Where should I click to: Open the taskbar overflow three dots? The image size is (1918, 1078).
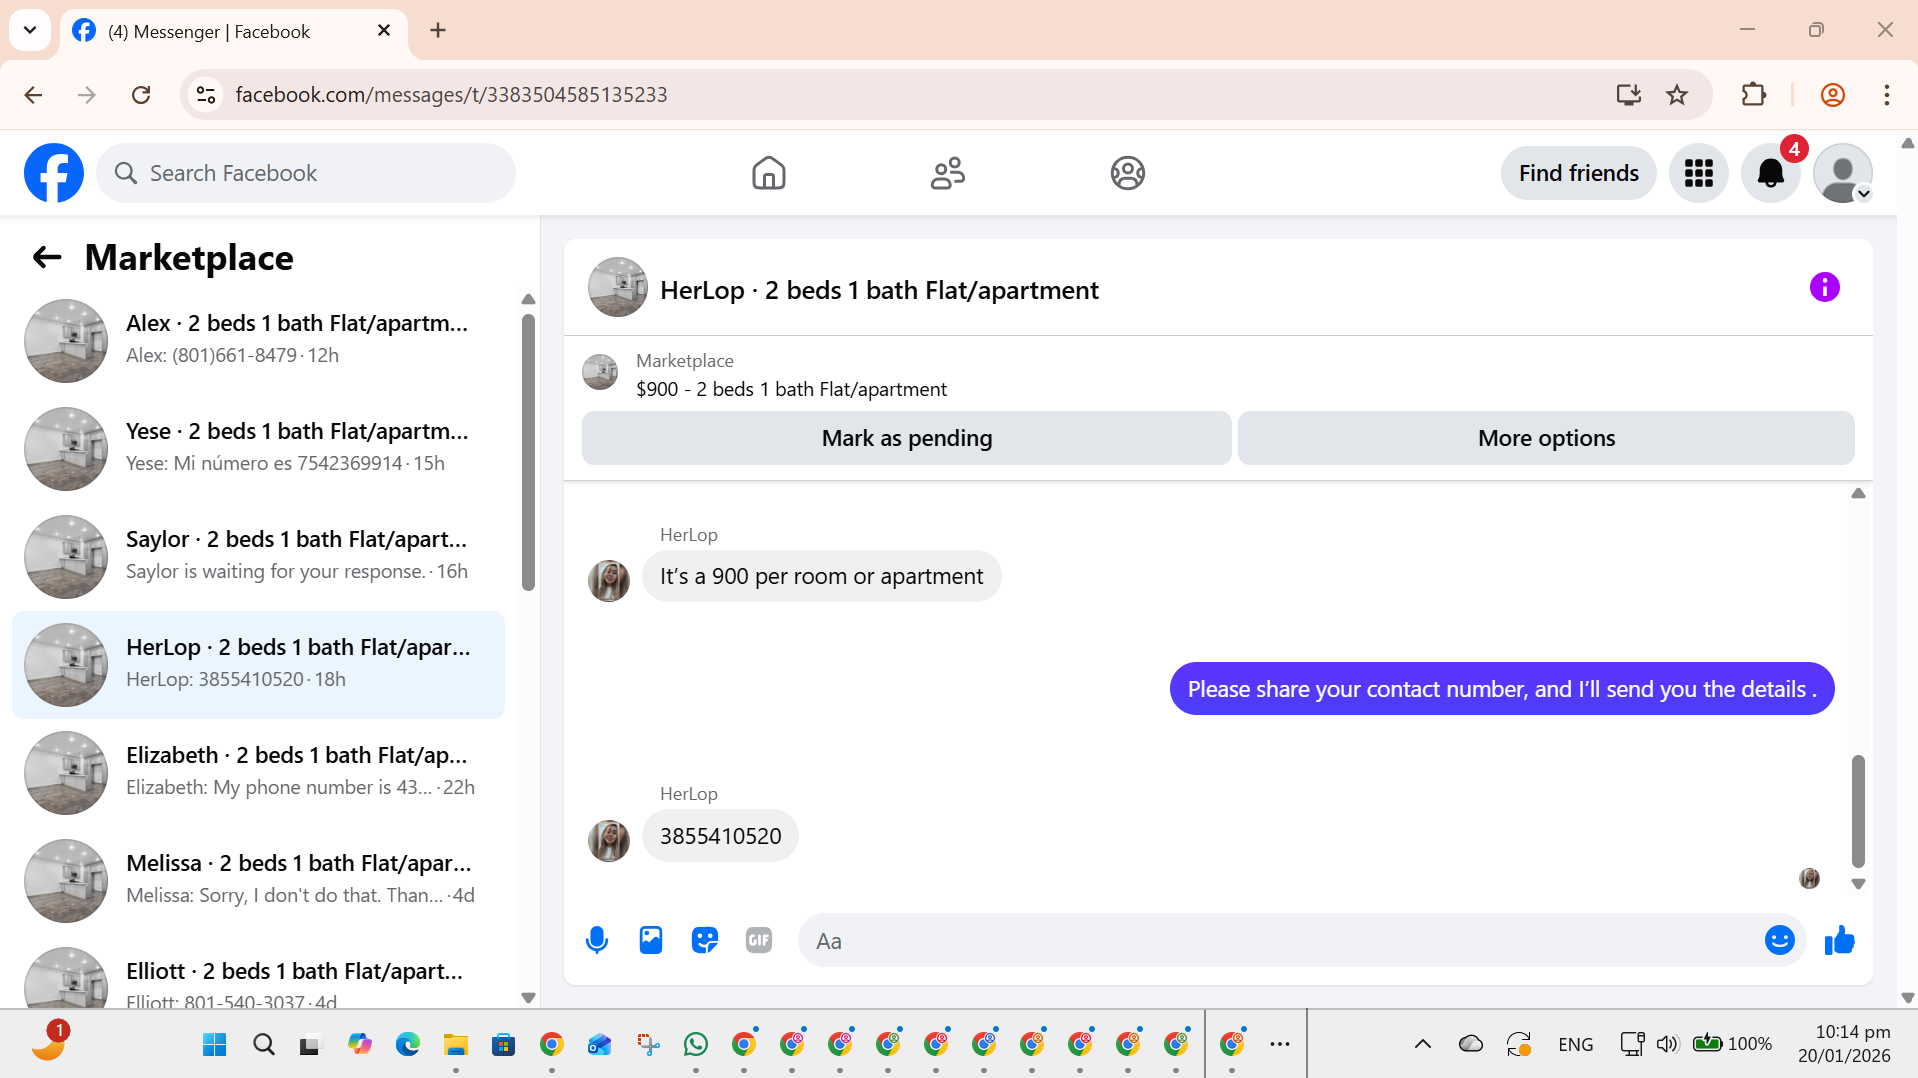[1280, 1045]
